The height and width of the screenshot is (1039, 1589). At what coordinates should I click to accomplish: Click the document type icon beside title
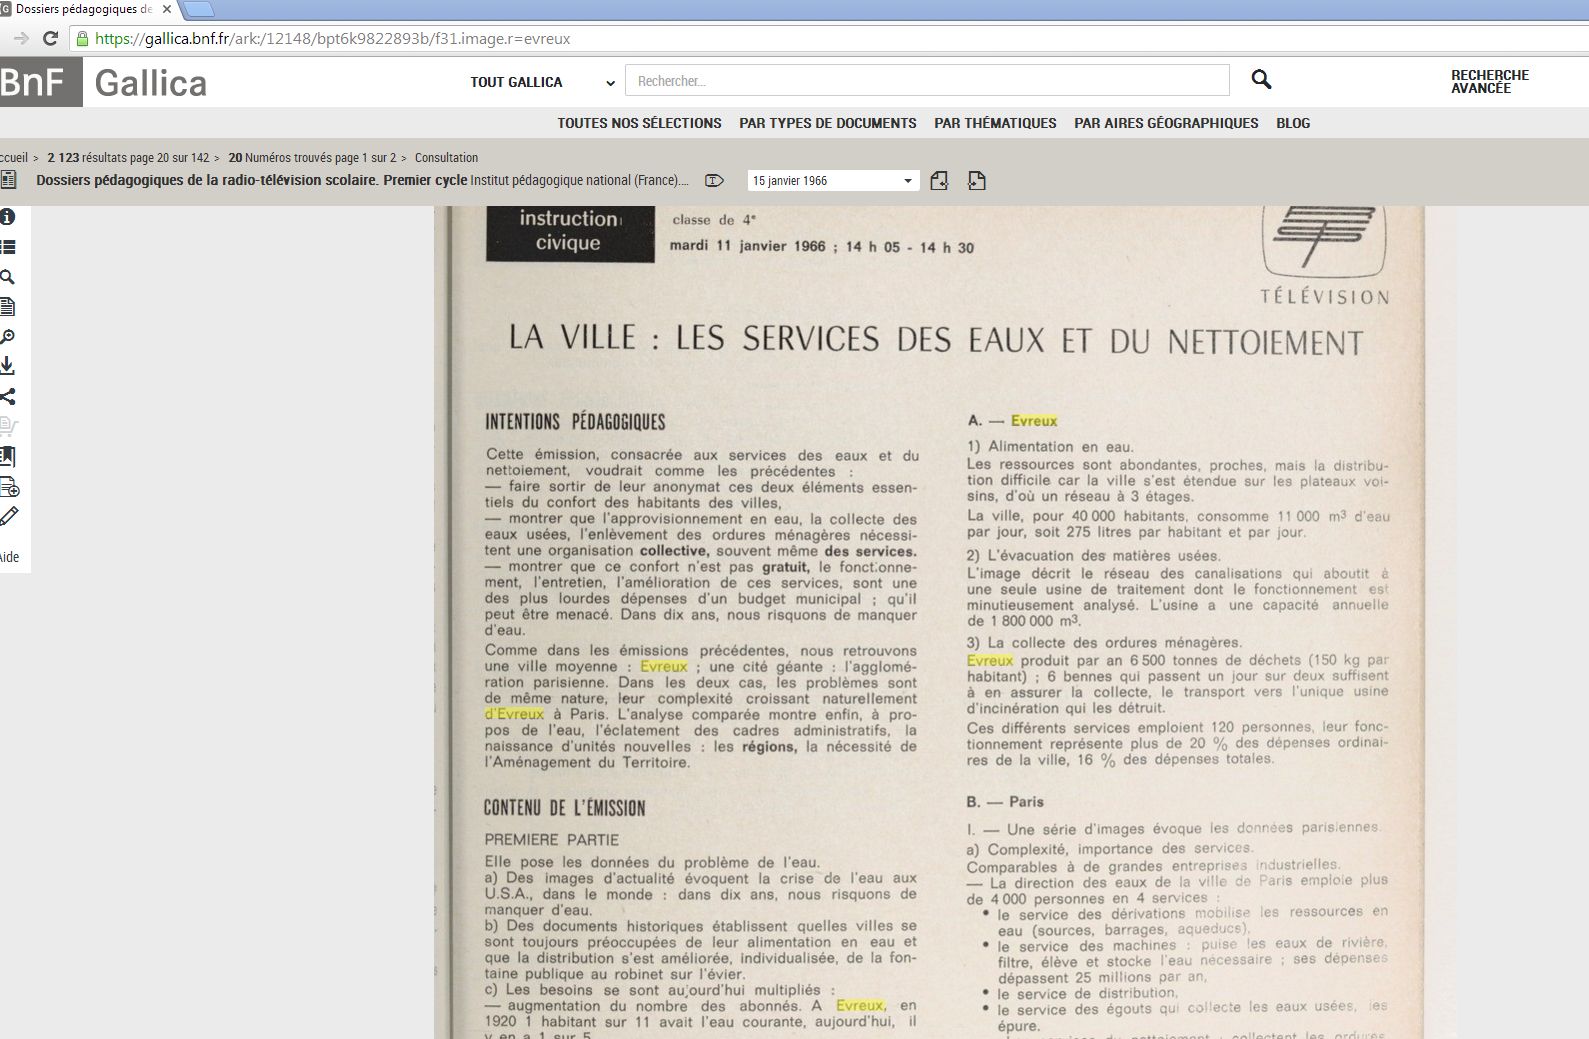click(8, 180)
